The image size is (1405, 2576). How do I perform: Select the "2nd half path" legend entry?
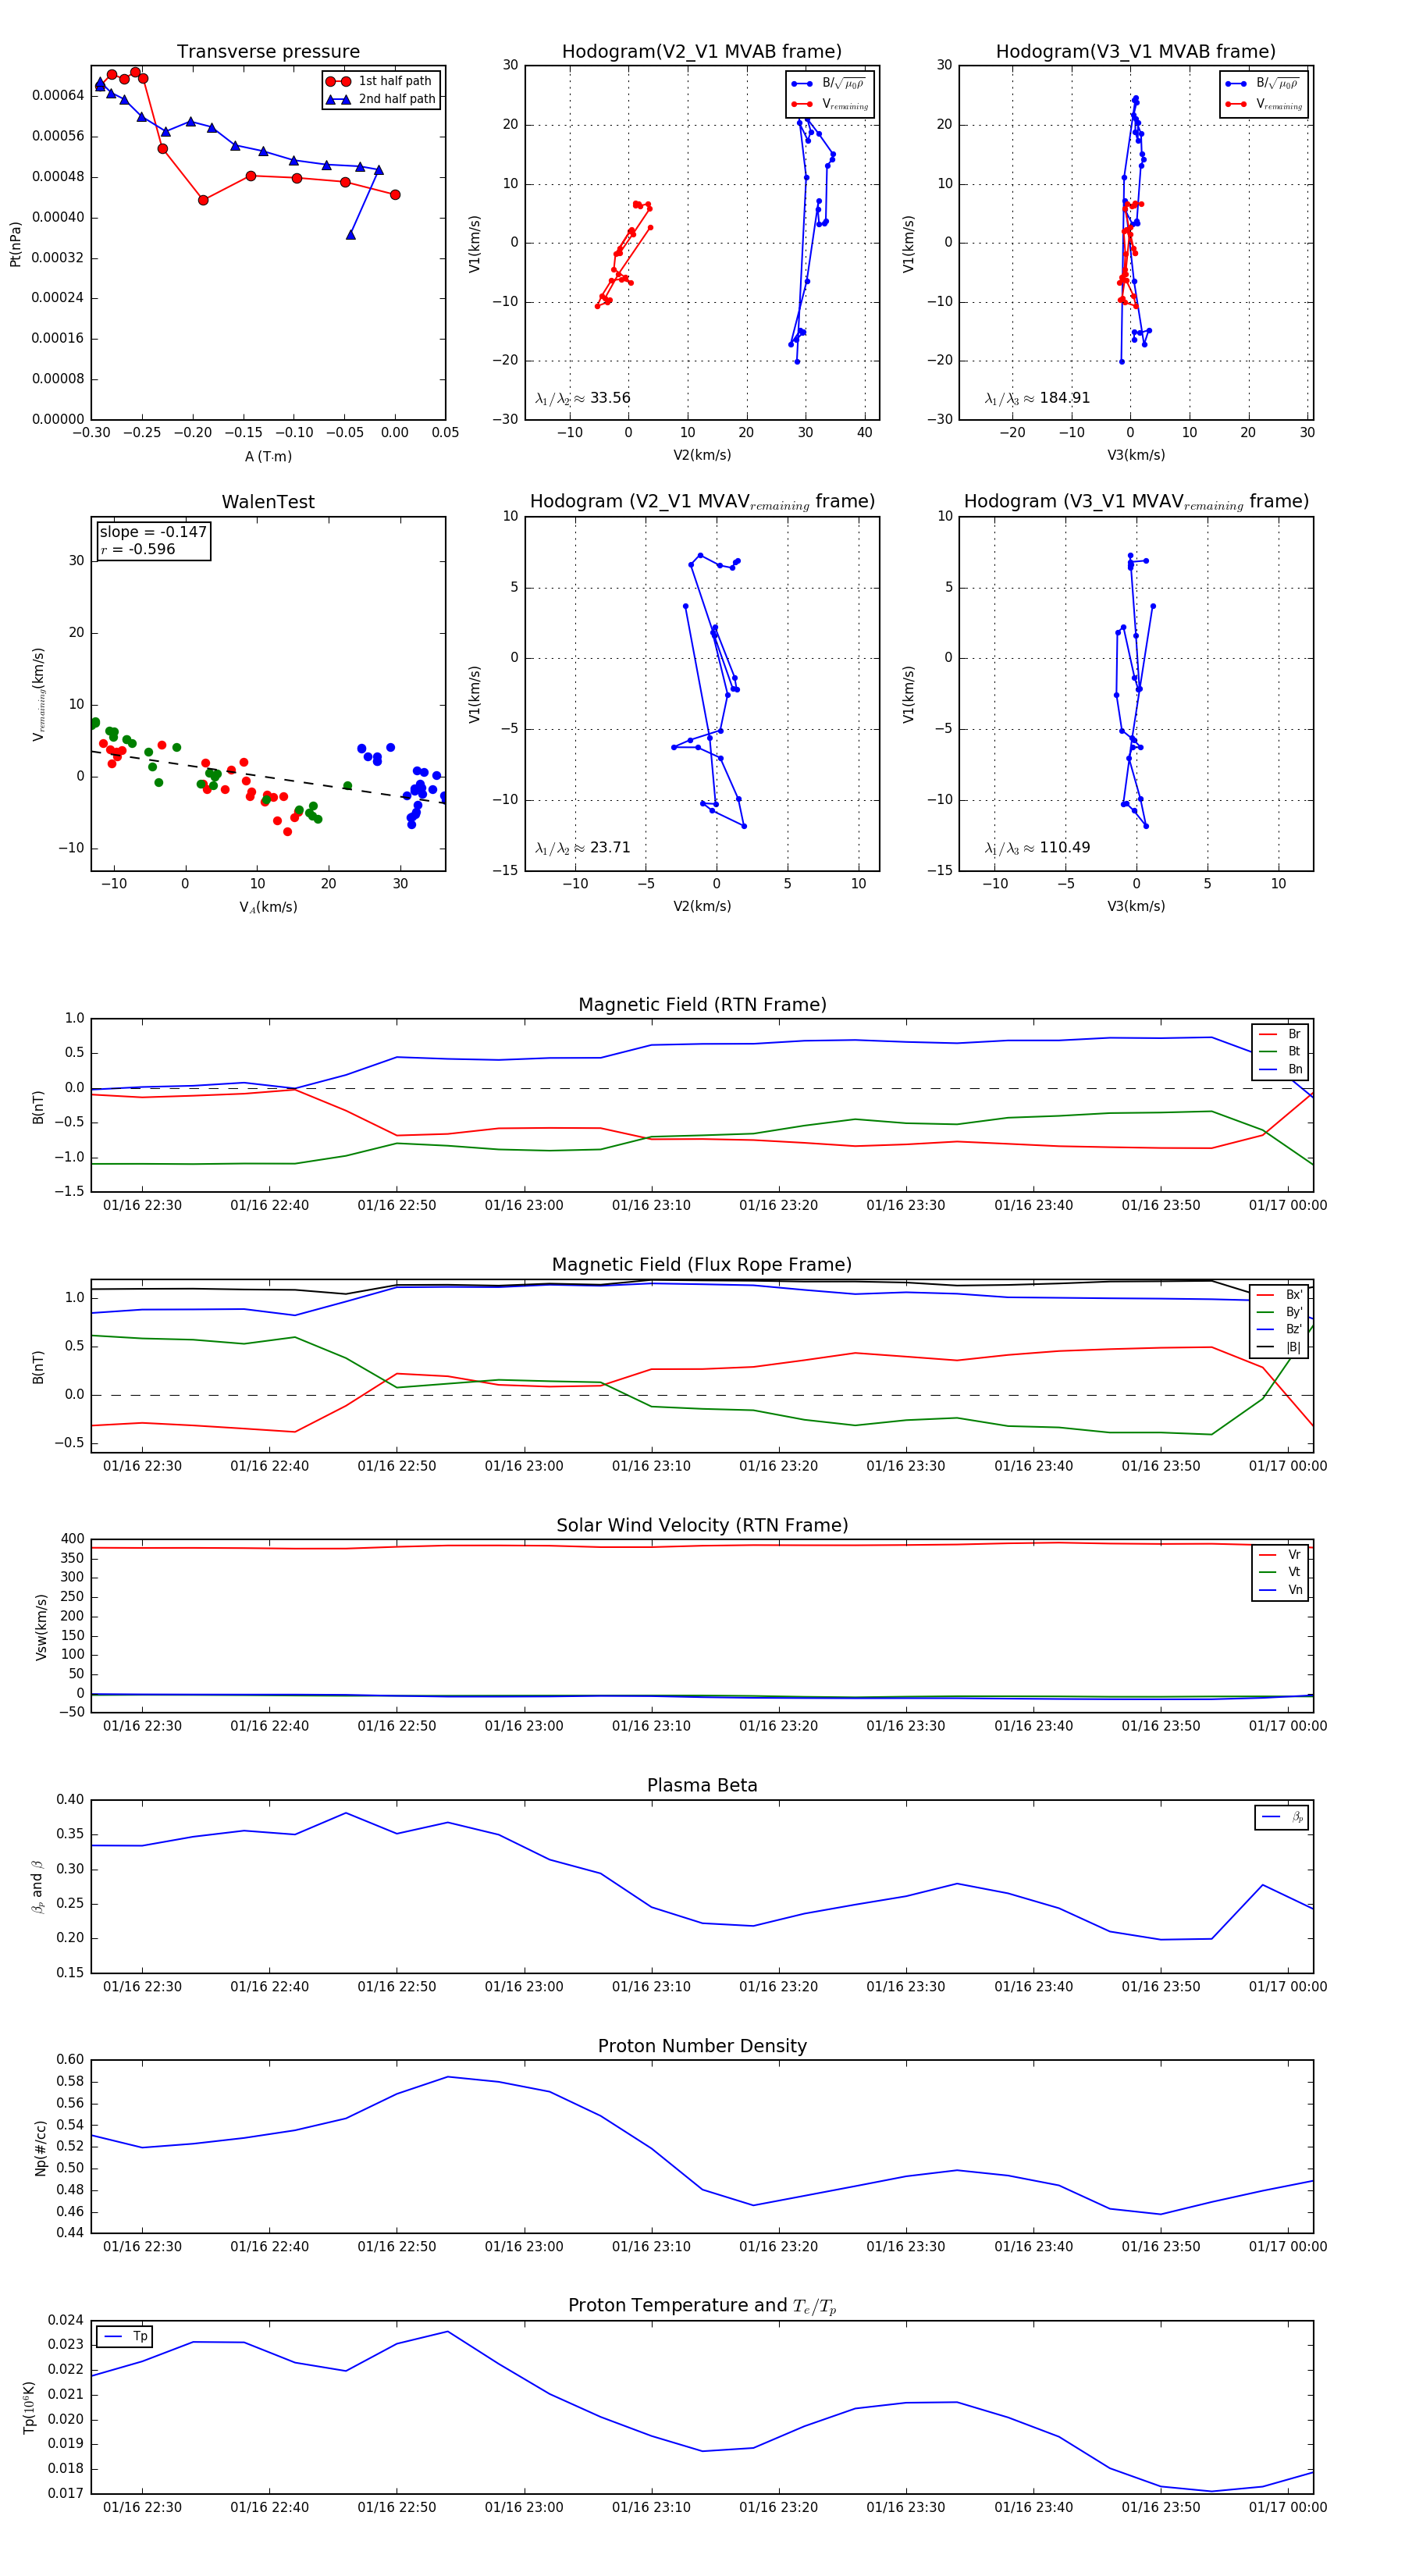tap(381, 99)
